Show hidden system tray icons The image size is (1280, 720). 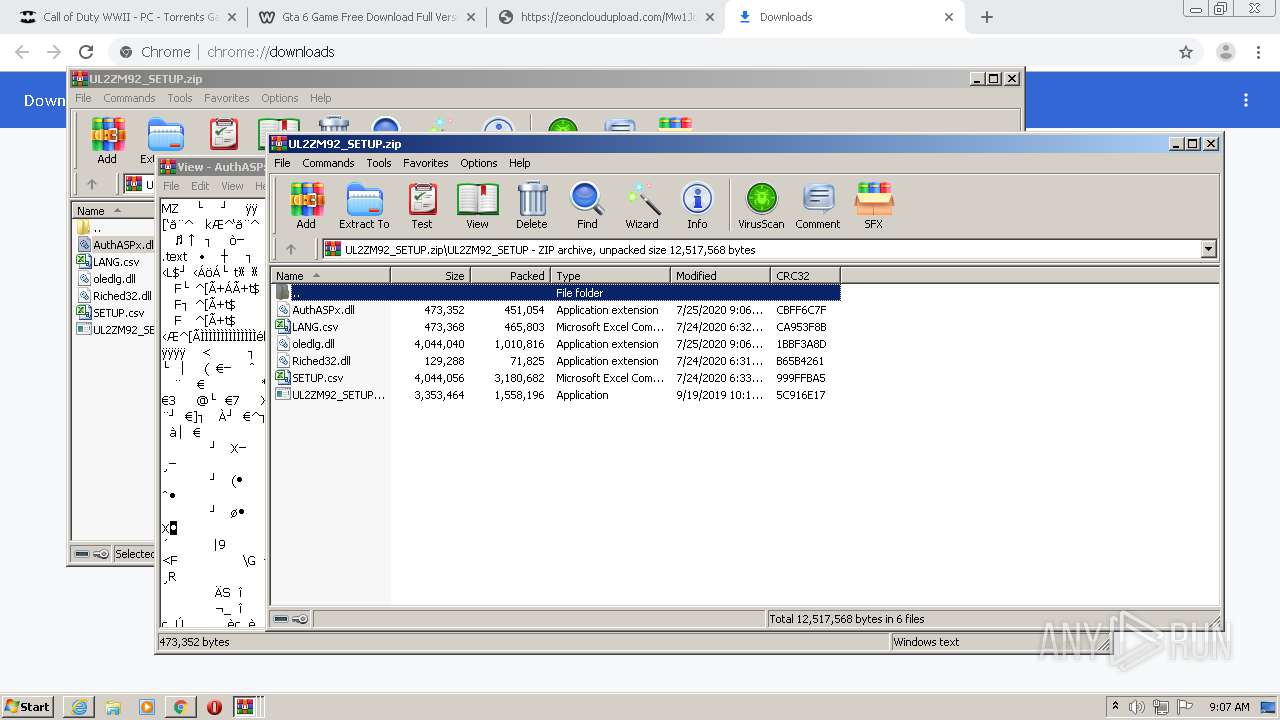1115,706
